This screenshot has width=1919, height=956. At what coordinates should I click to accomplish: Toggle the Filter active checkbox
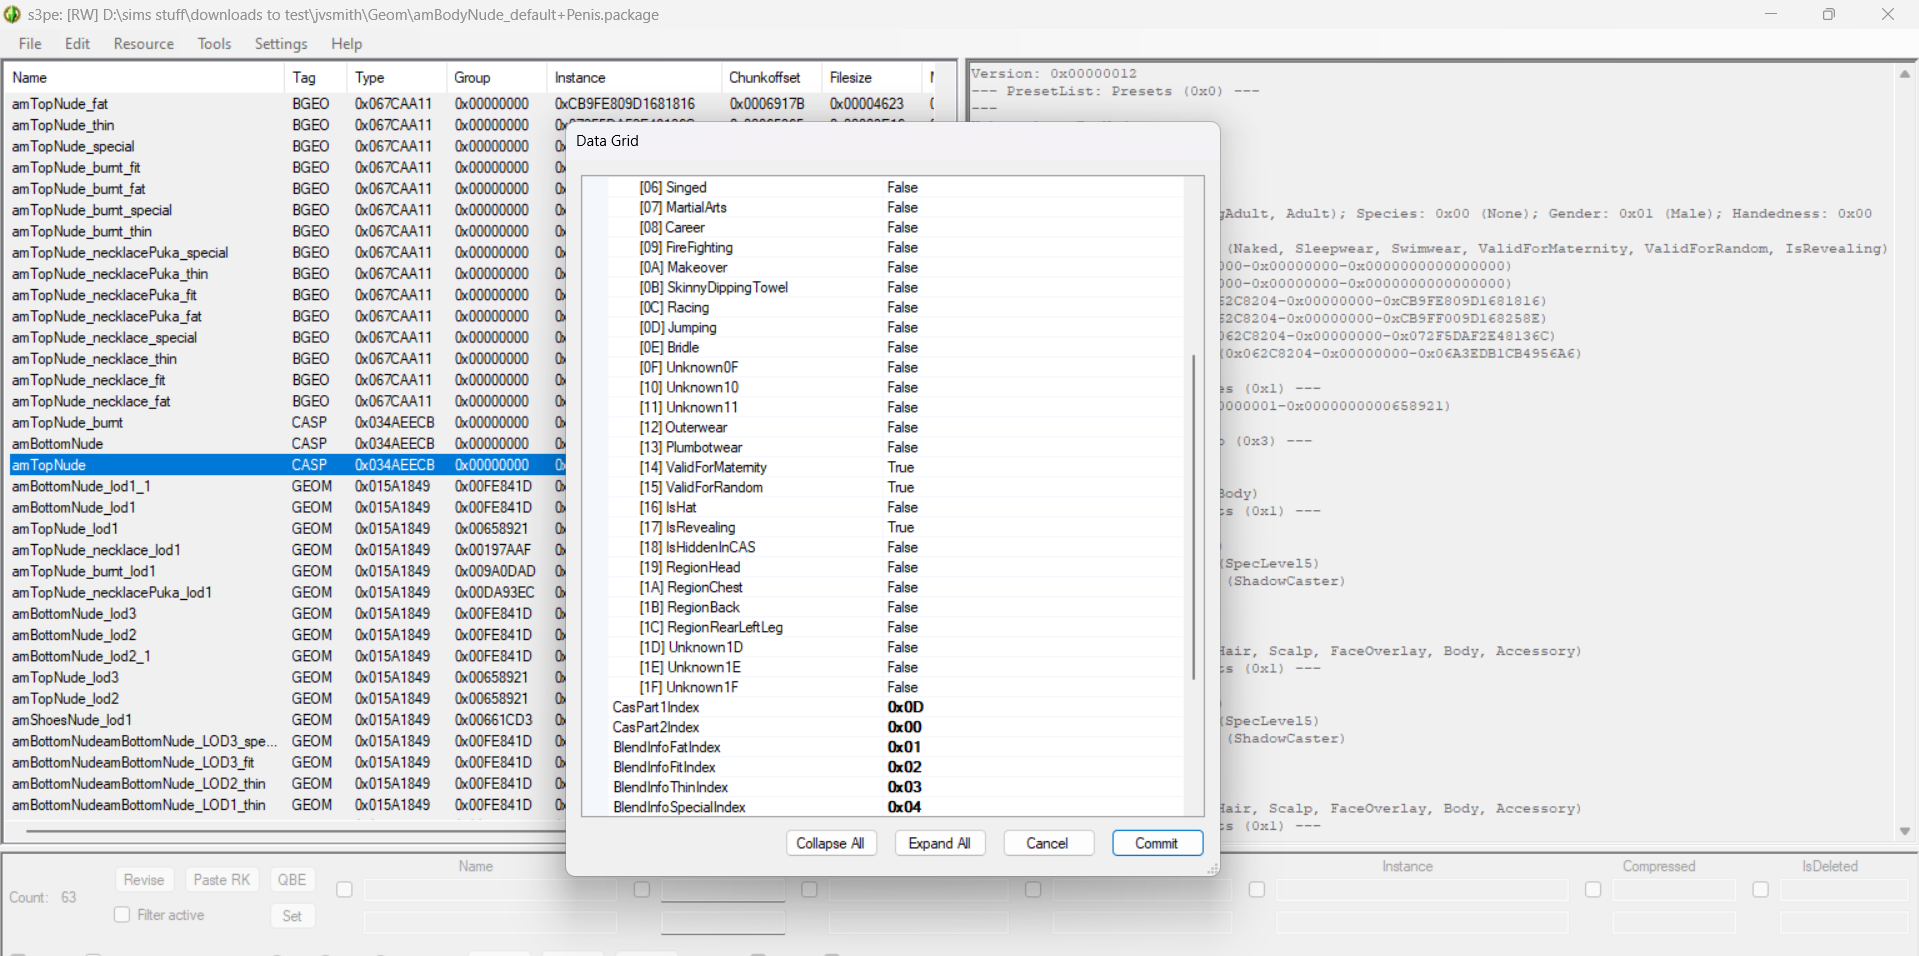pyautogui.click(x=122, y=914)
